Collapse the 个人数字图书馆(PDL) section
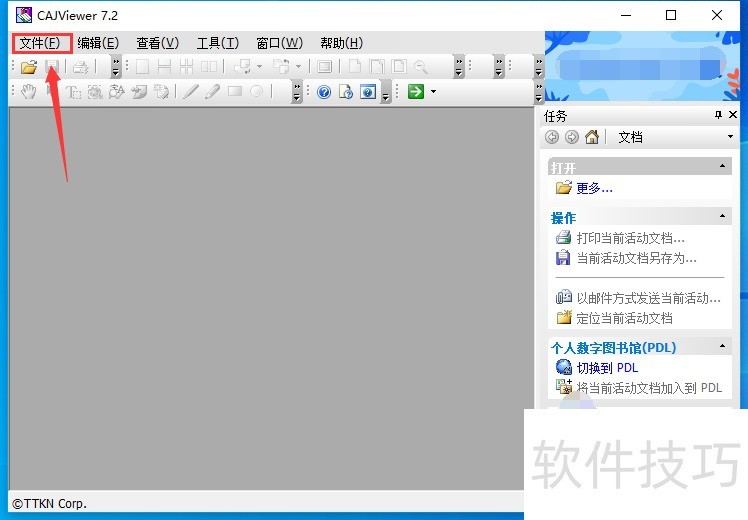The height and width of the screenshot is (520, 748). [x=723, y=346]
